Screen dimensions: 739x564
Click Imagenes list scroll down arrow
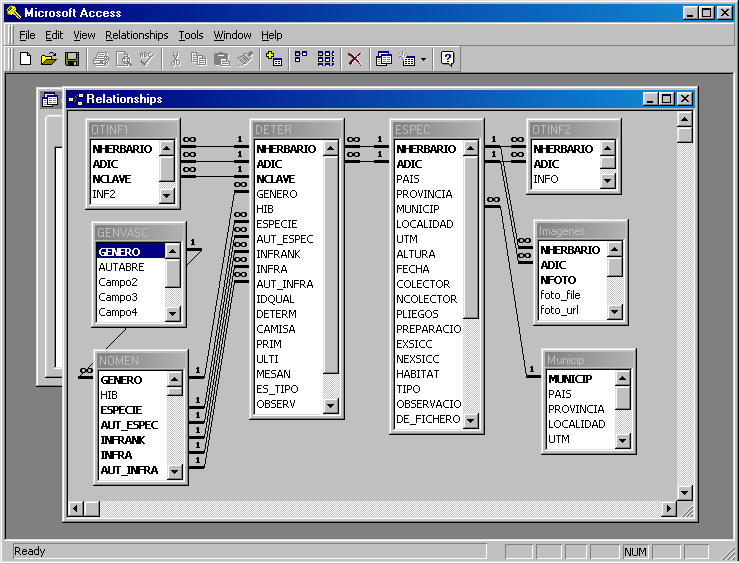(x=615, y=311)
